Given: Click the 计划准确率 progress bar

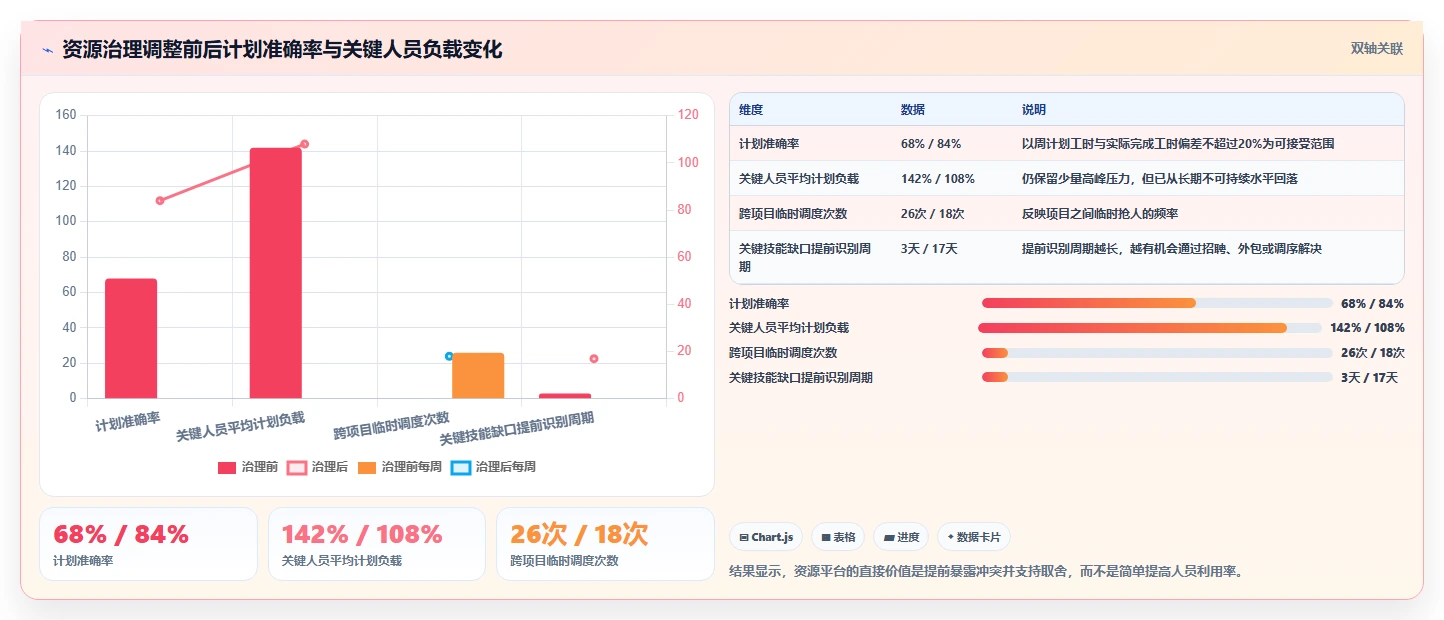Looking at the screenshot, I should coord(1157,303).
